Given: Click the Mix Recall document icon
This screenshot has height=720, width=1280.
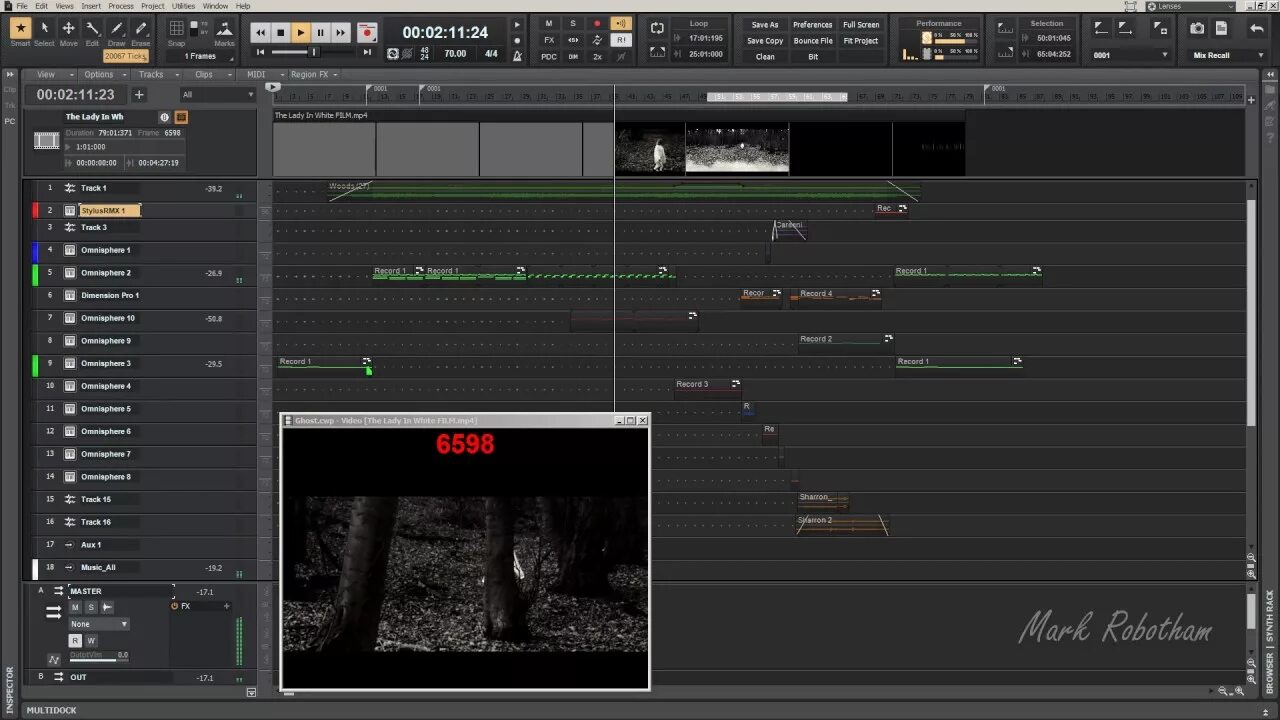Looking at the screenshot, I should click(x=1221, y=28).
